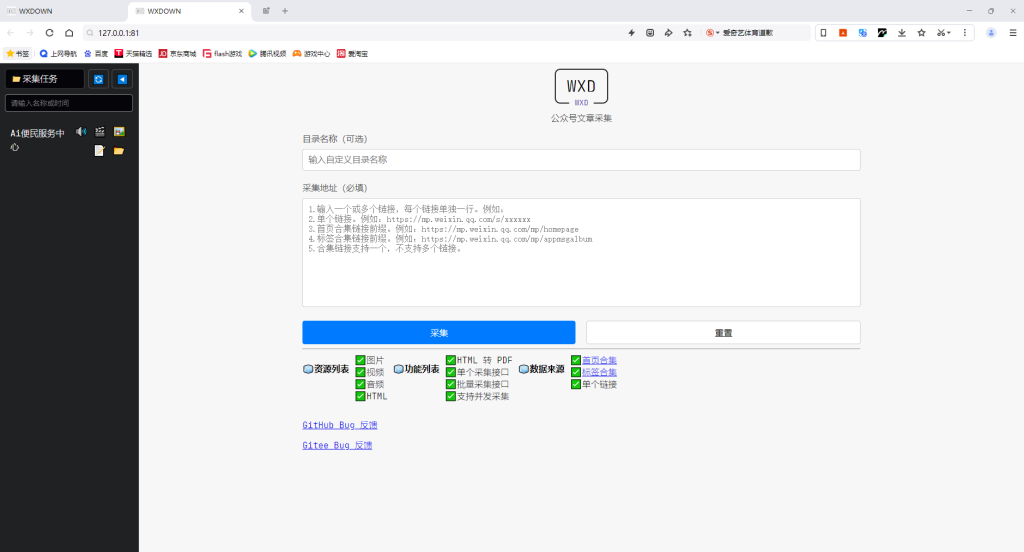Click the user profile avatar icon
Screen dimensions: 1024x552
[991, 33]
